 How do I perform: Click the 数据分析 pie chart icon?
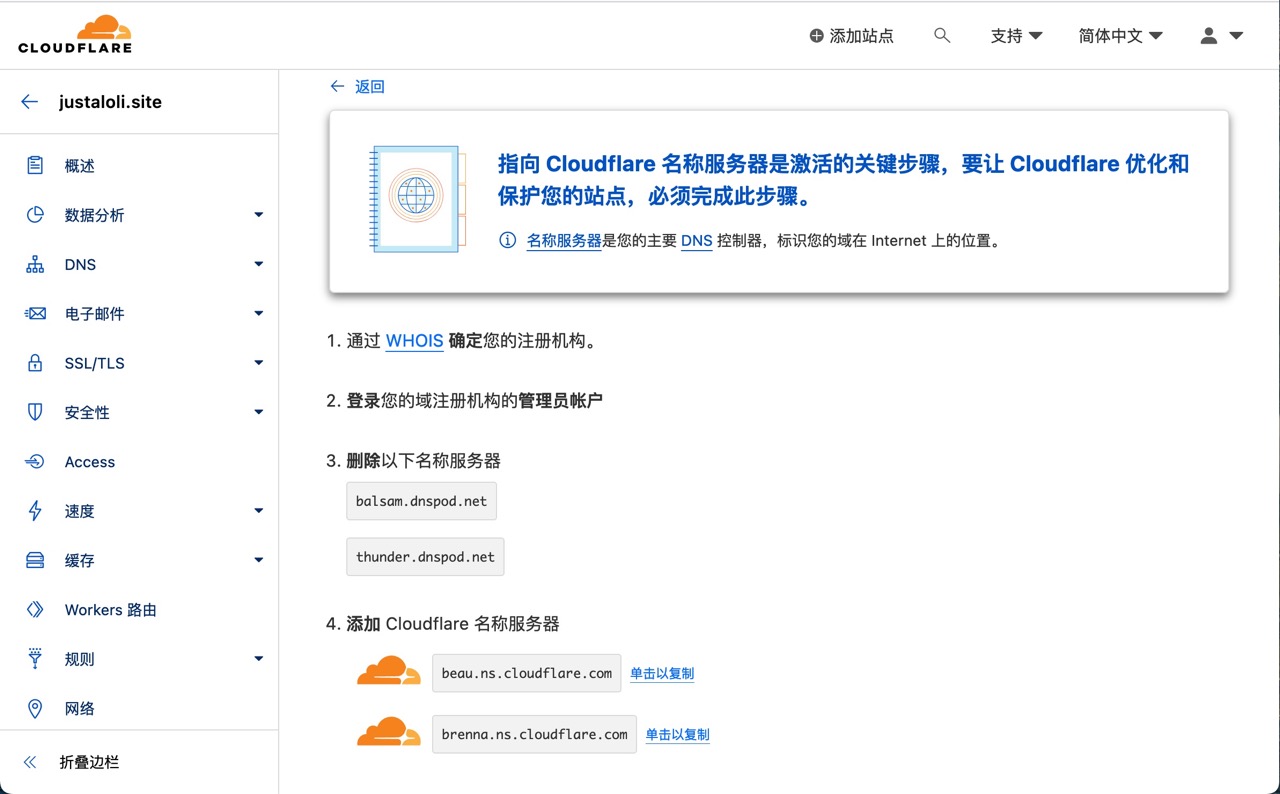[35, 215]
